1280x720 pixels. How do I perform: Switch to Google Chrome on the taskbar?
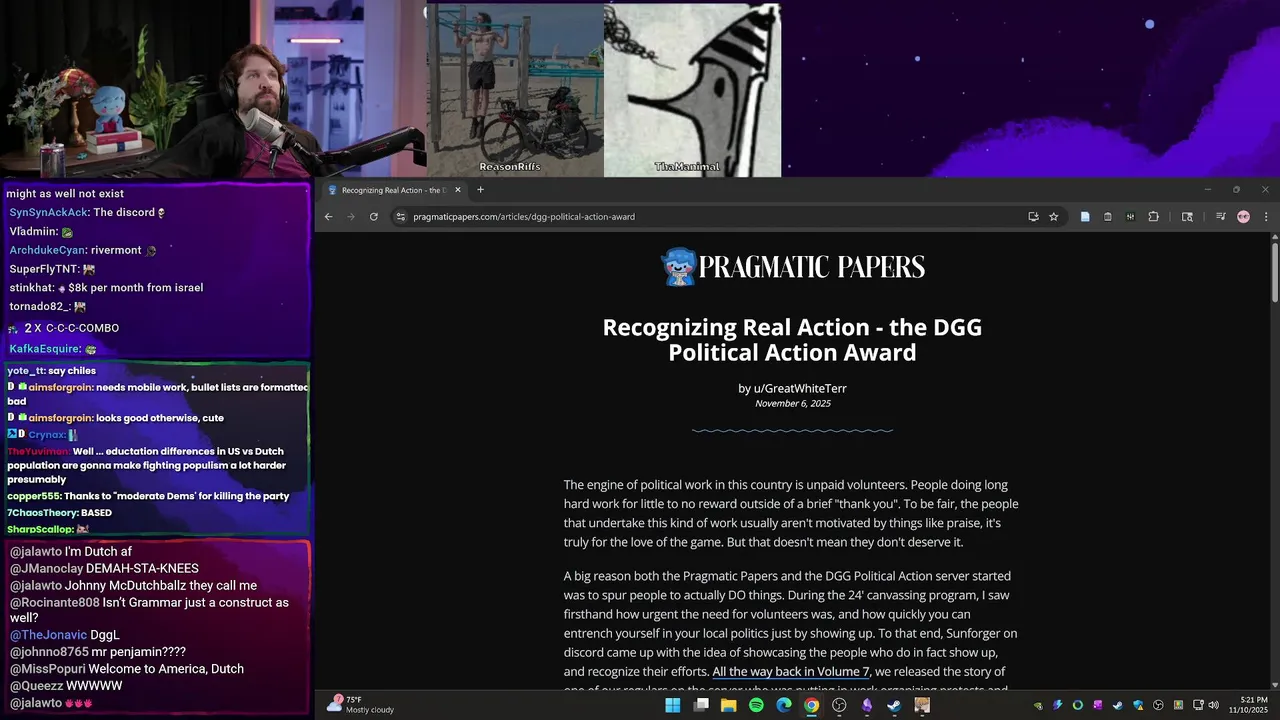[811, 705]
